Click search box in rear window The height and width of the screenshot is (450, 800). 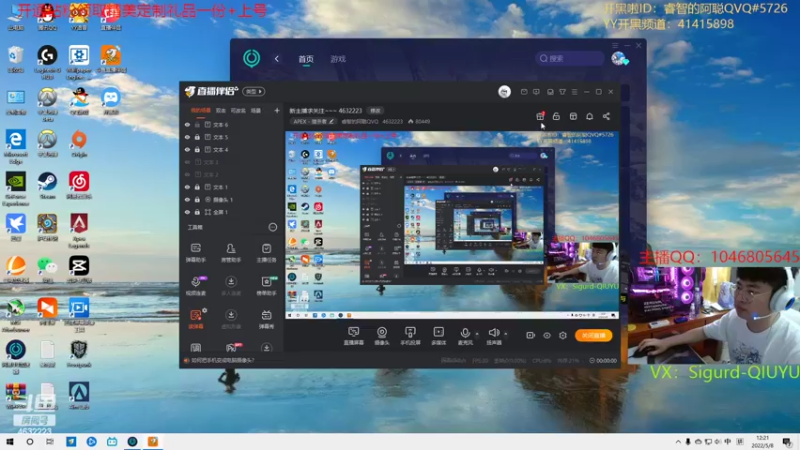pos(569,59)
